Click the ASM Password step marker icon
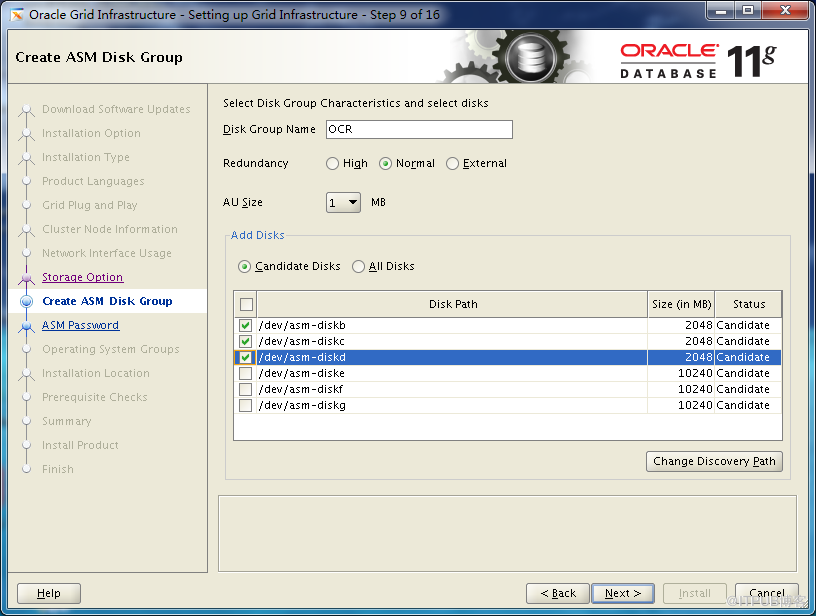816x616 pixels. click(x=27, y=326)
